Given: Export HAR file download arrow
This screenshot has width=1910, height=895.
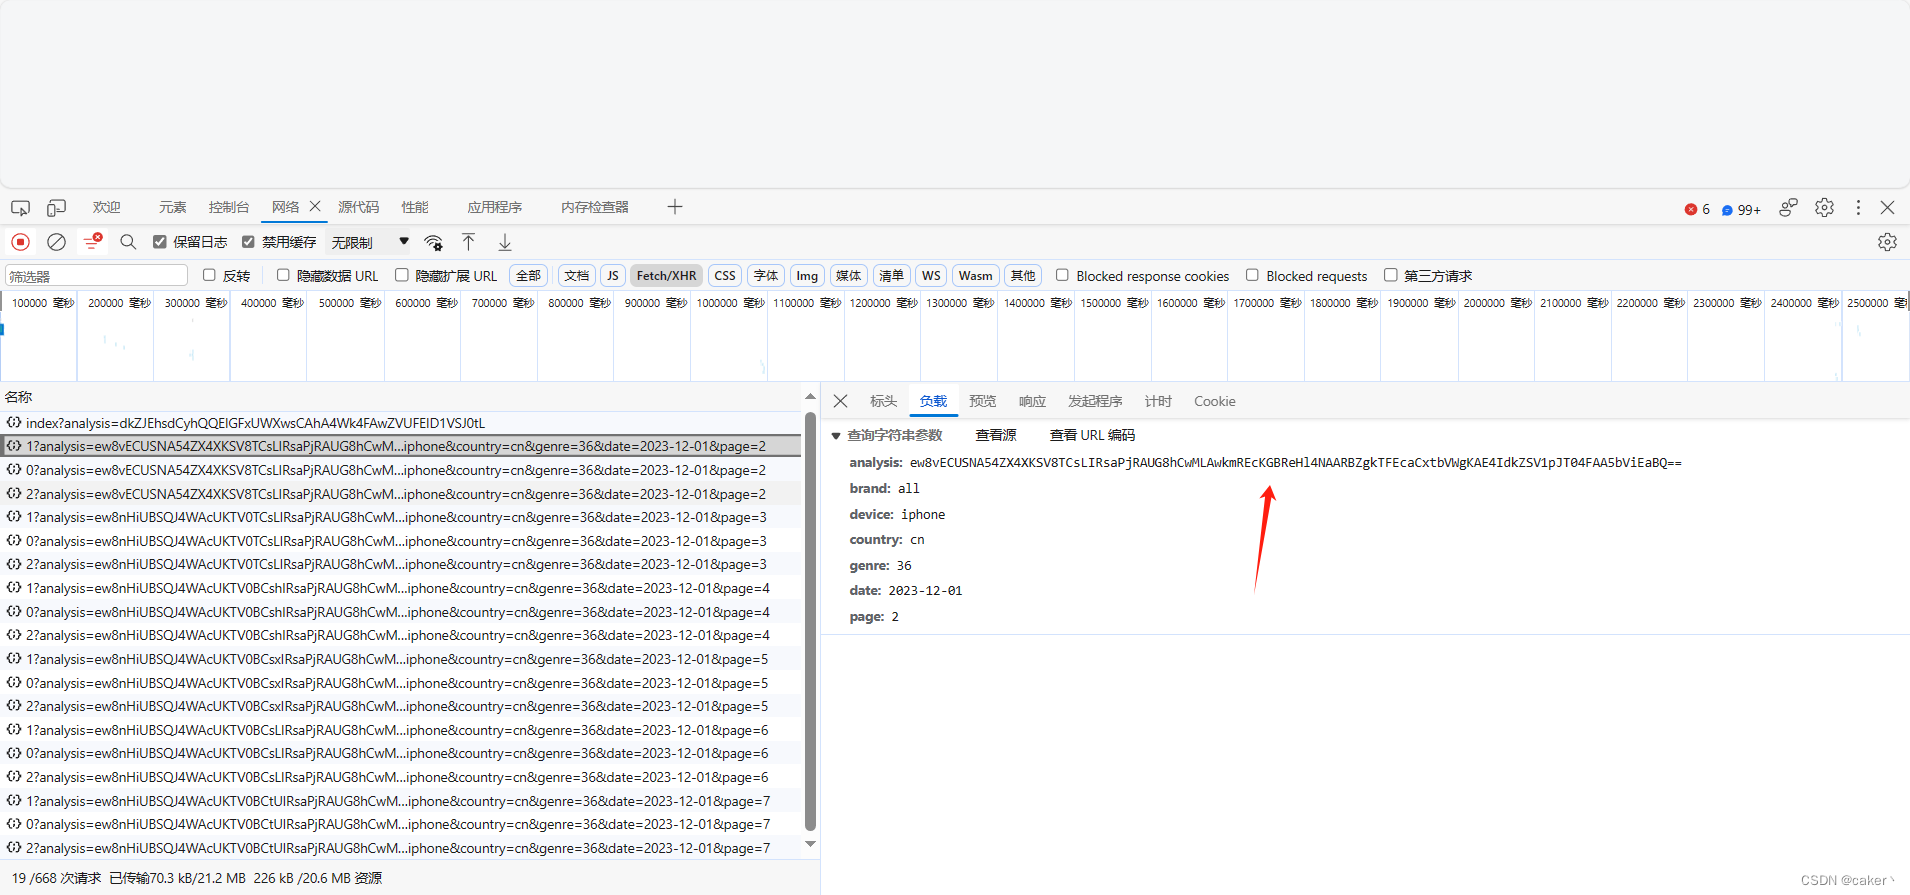Looking at the screenshot, I should [505, 242].
